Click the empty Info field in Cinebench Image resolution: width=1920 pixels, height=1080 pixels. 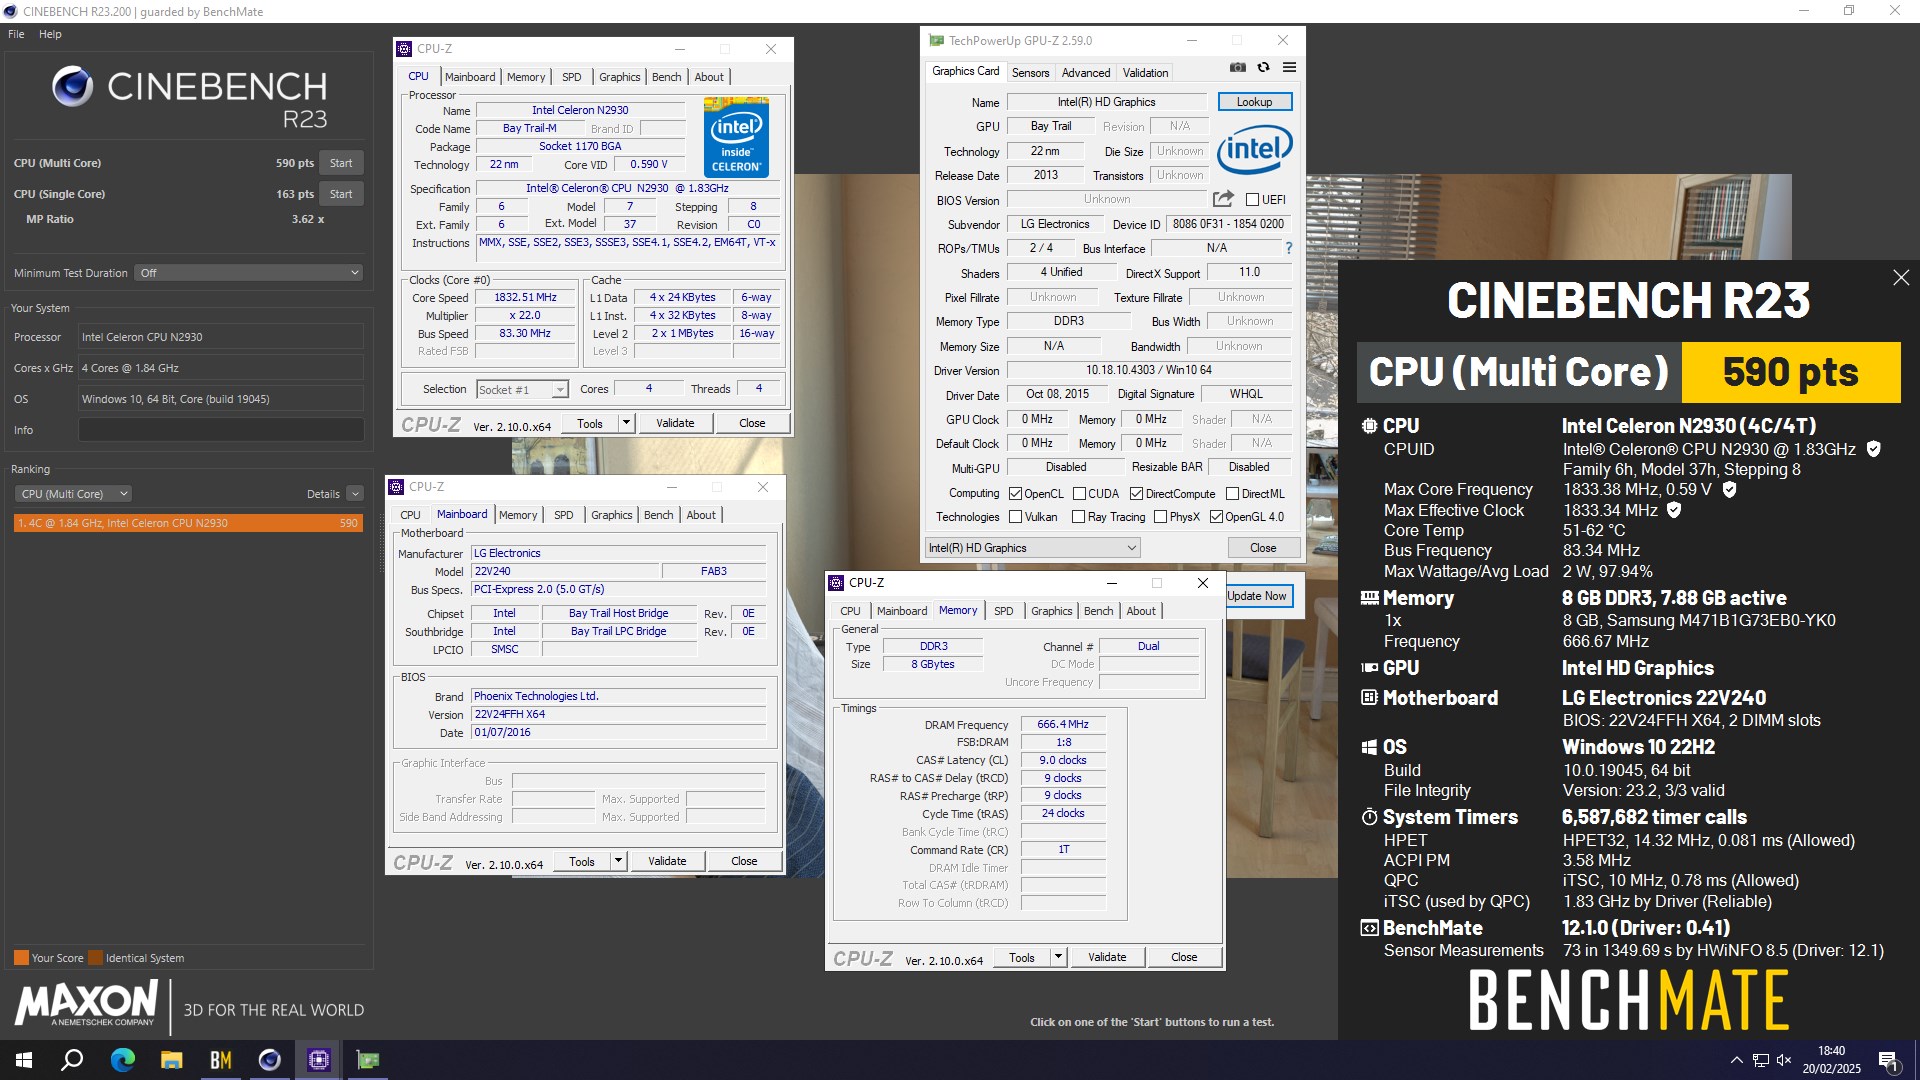click(221, 430)
